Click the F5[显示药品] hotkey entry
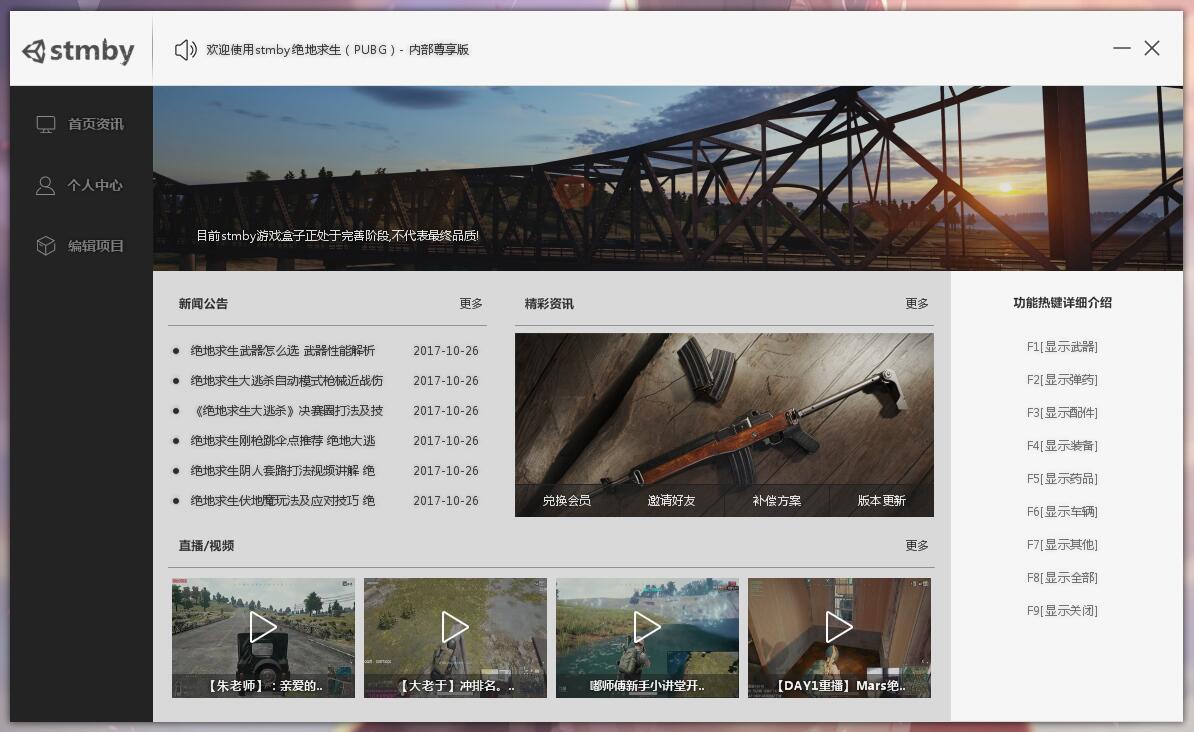 (1061, 478)
